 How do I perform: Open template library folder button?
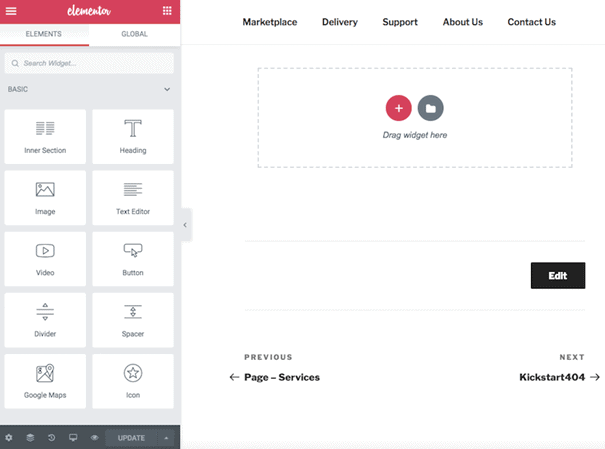coord(431,108)
